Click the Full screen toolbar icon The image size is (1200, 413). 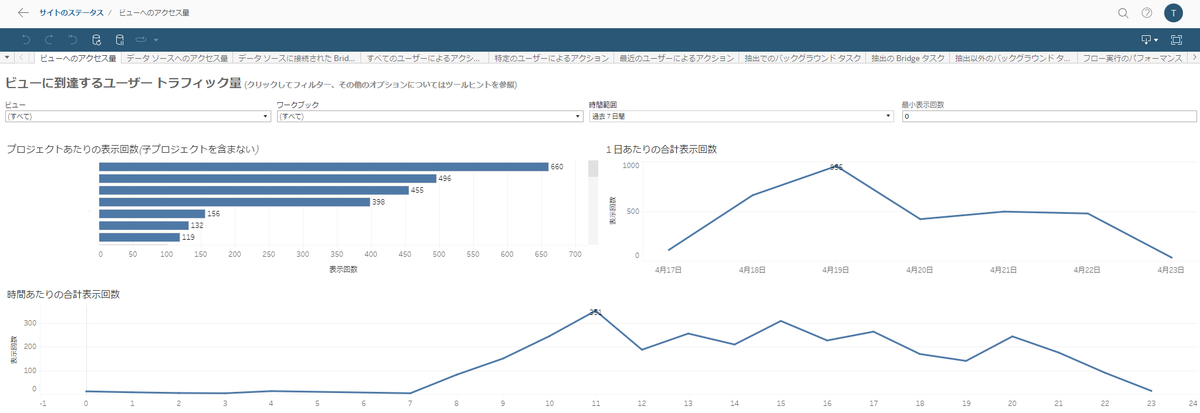tap(1176, 40)
